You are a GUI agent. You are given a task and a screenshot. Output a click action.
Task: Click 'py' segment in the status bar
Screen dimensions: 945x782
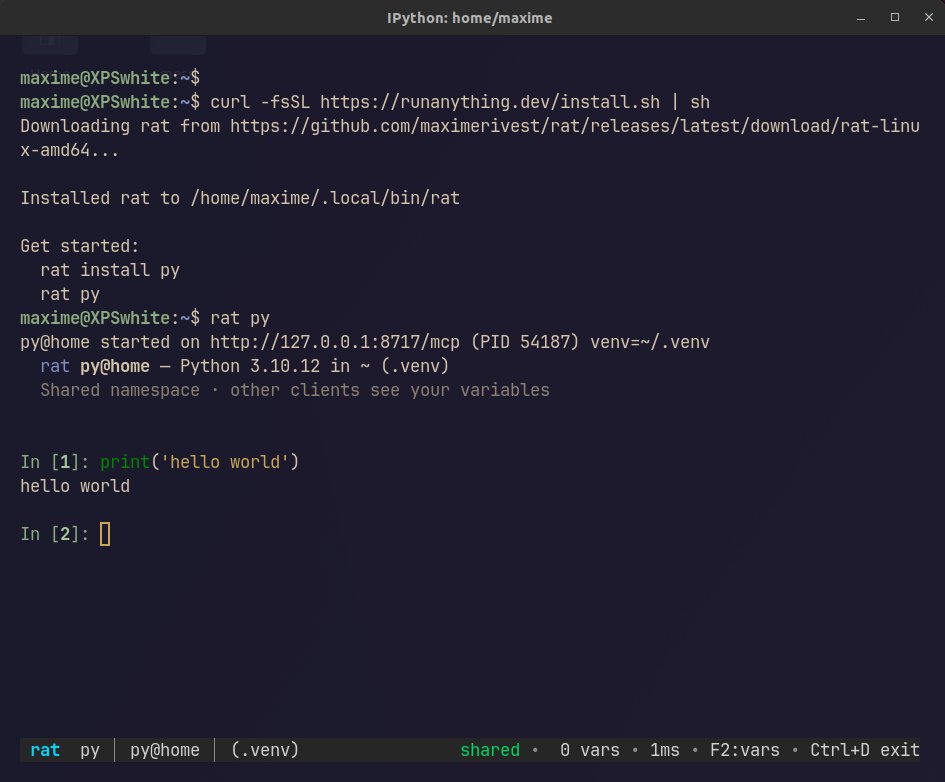[90, 751]
